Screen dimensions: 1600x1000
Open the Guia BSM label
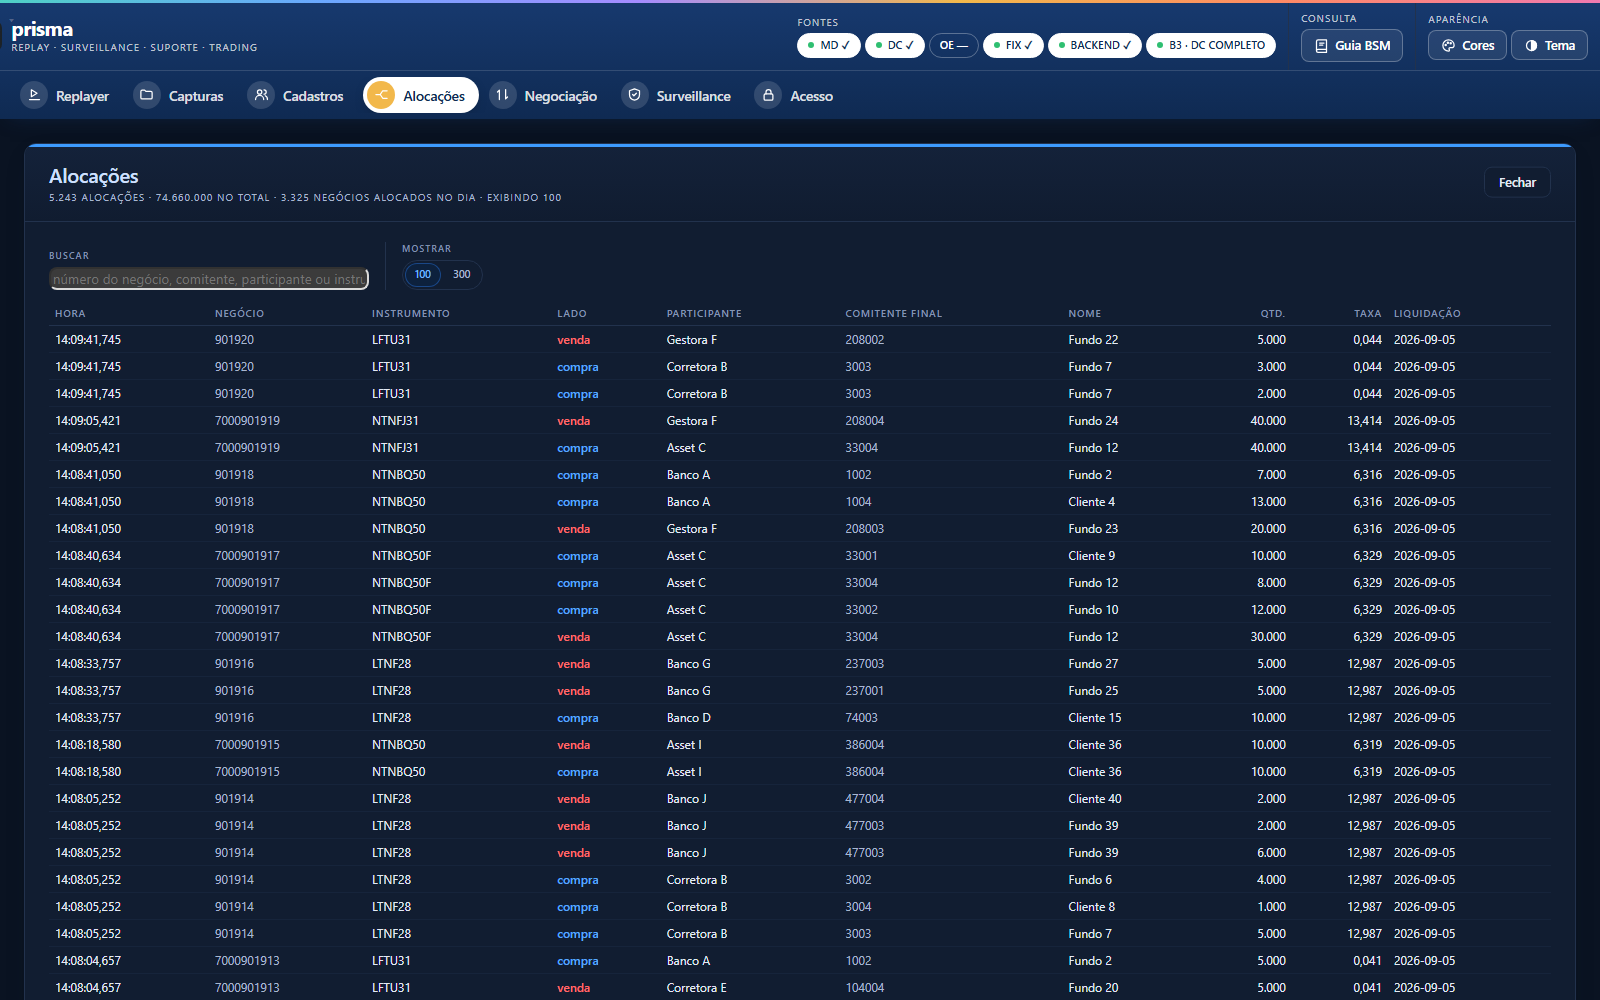click(x=1362, y=46)
